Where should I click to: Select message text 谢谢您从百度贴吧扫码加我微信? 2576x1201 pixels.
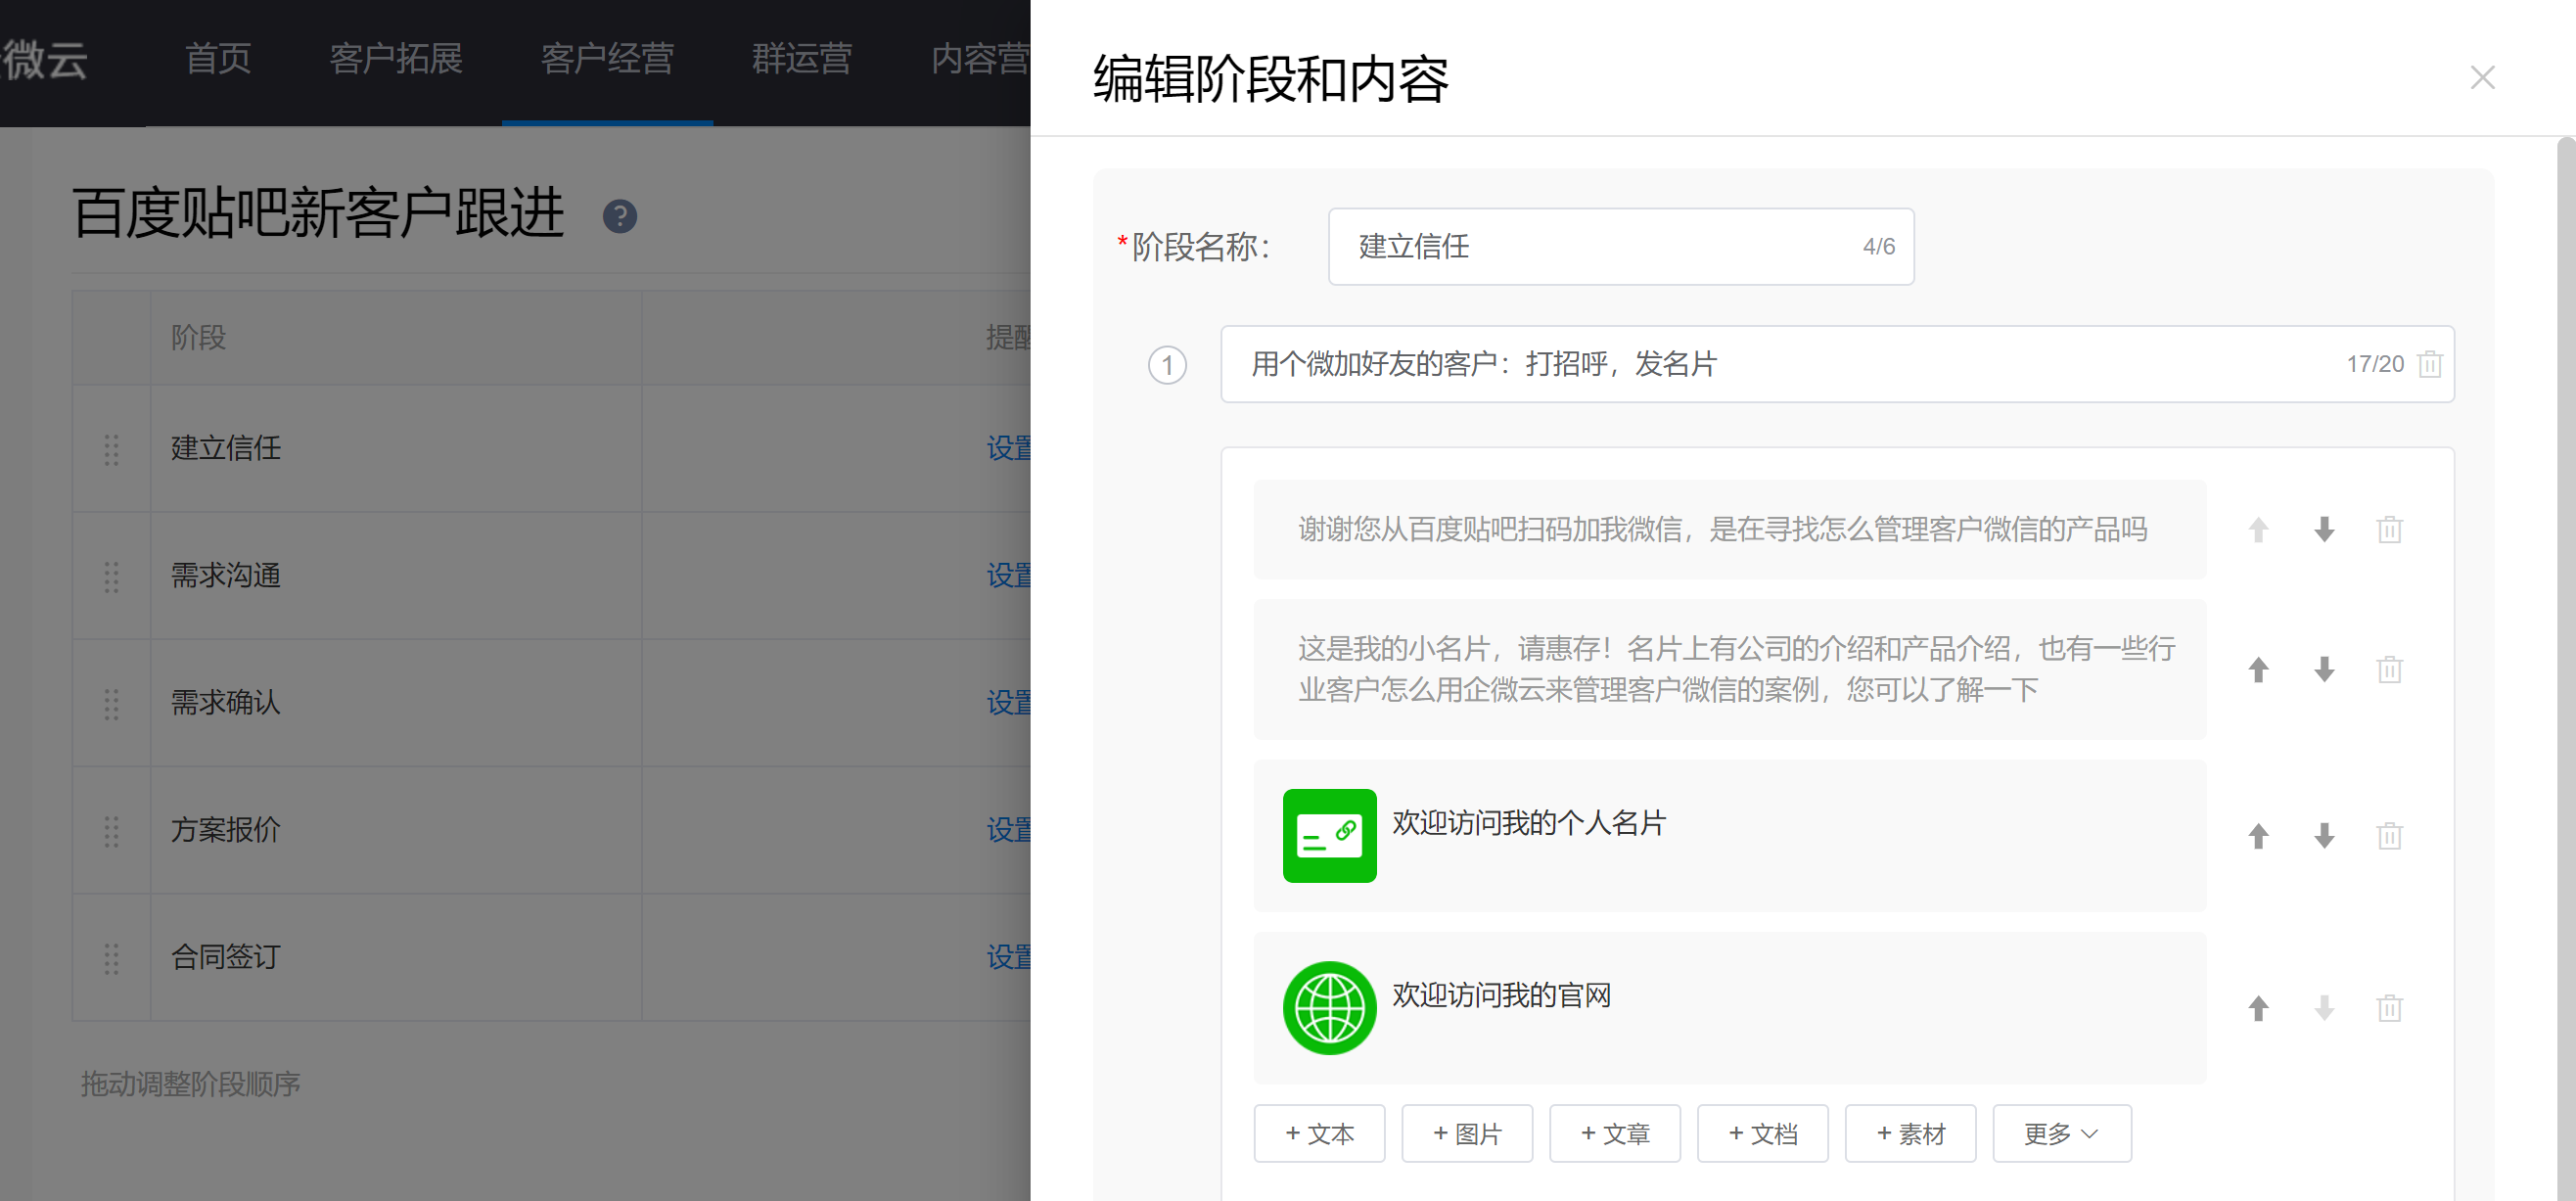[x=1491, y=529]
